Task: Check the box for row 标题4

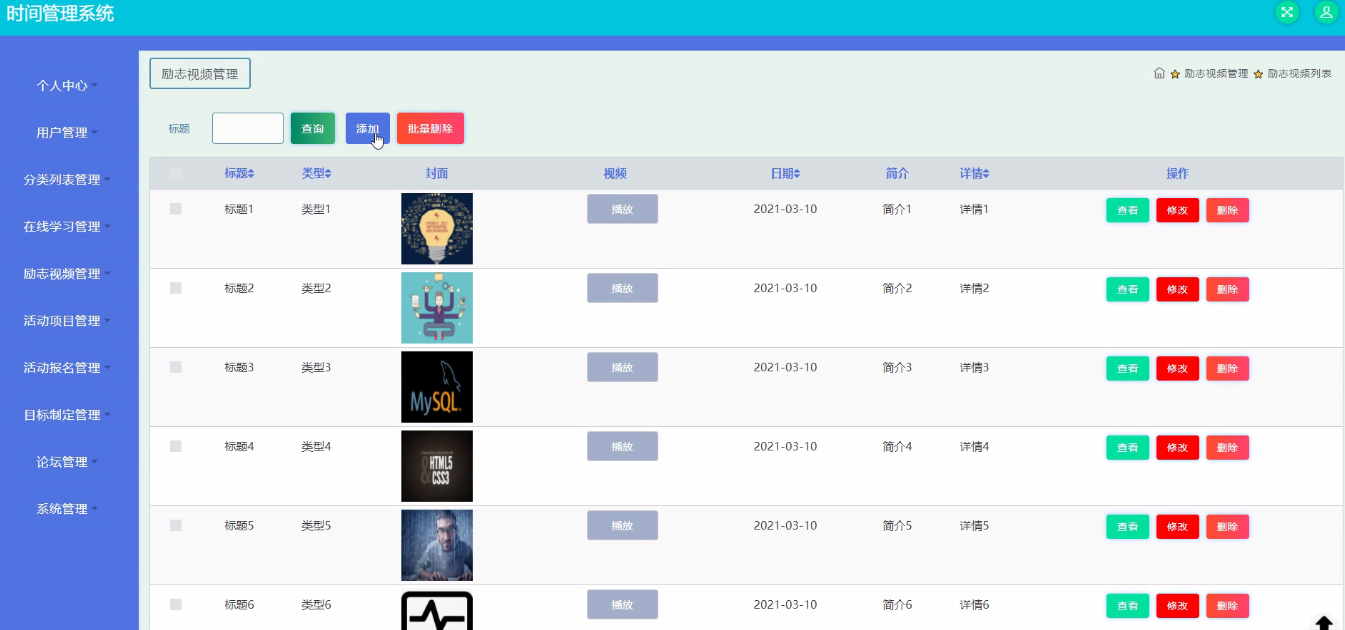Action: (176, 446)
